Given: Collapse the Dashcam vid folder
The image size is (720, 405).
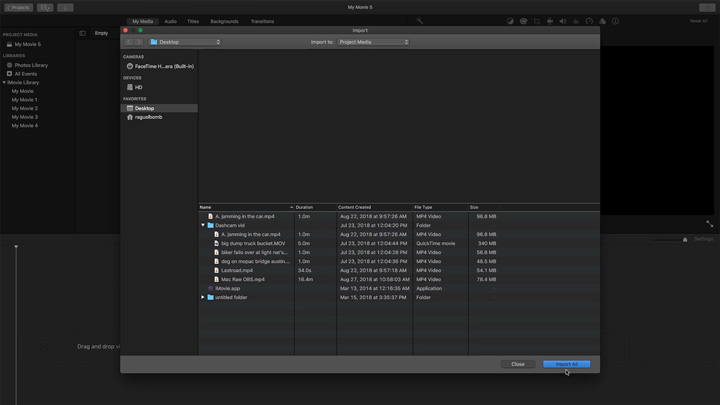Looking at the screenshot, I should point(203,226).
